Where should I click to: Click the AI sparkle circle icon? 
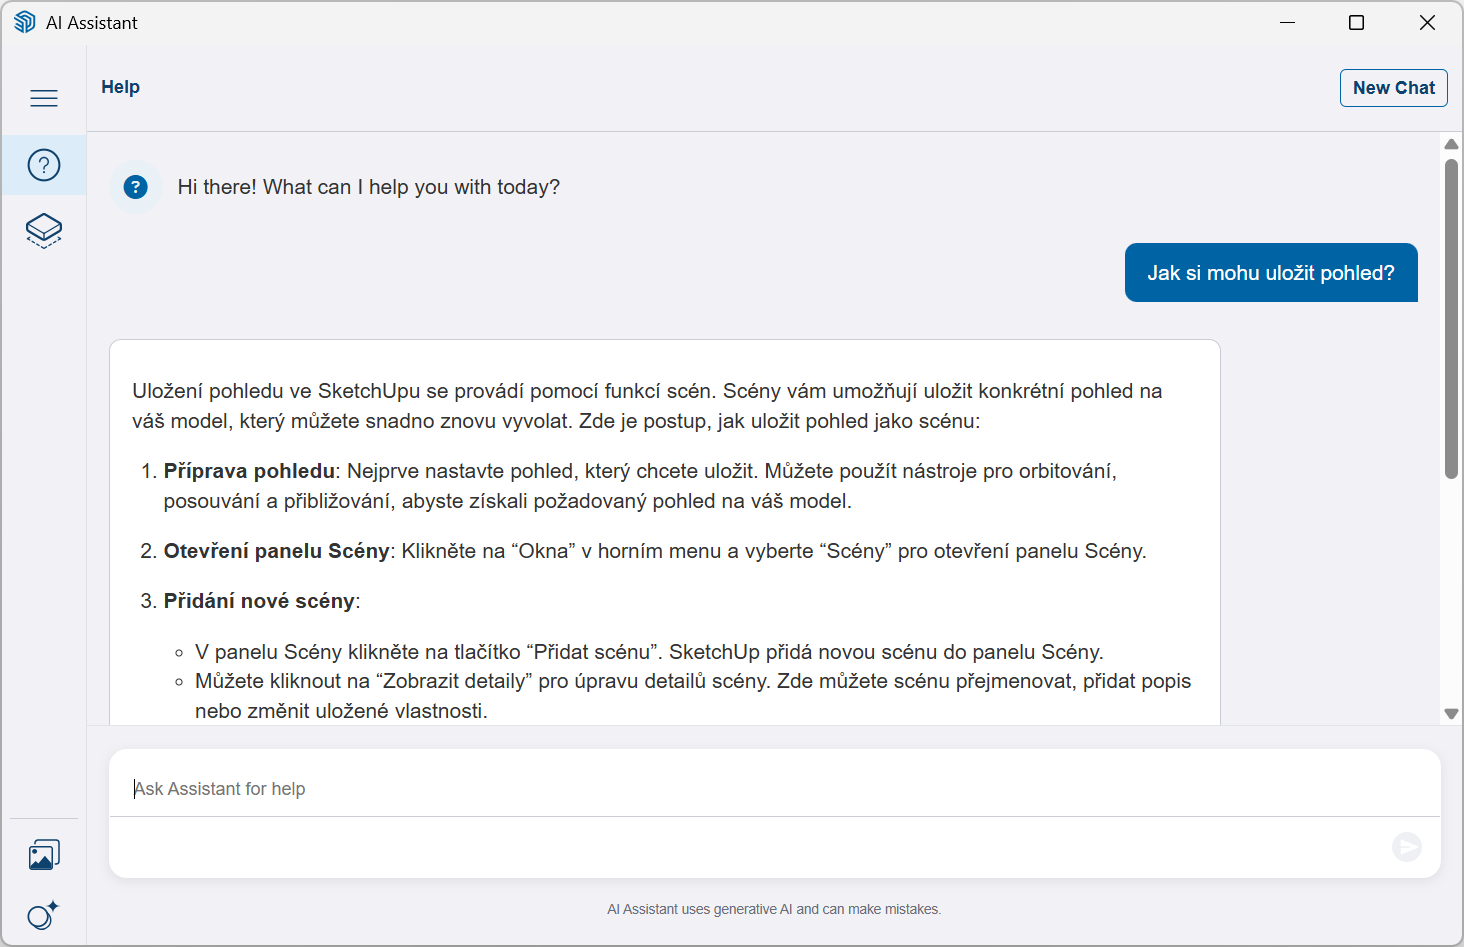[x=43, y=915]
